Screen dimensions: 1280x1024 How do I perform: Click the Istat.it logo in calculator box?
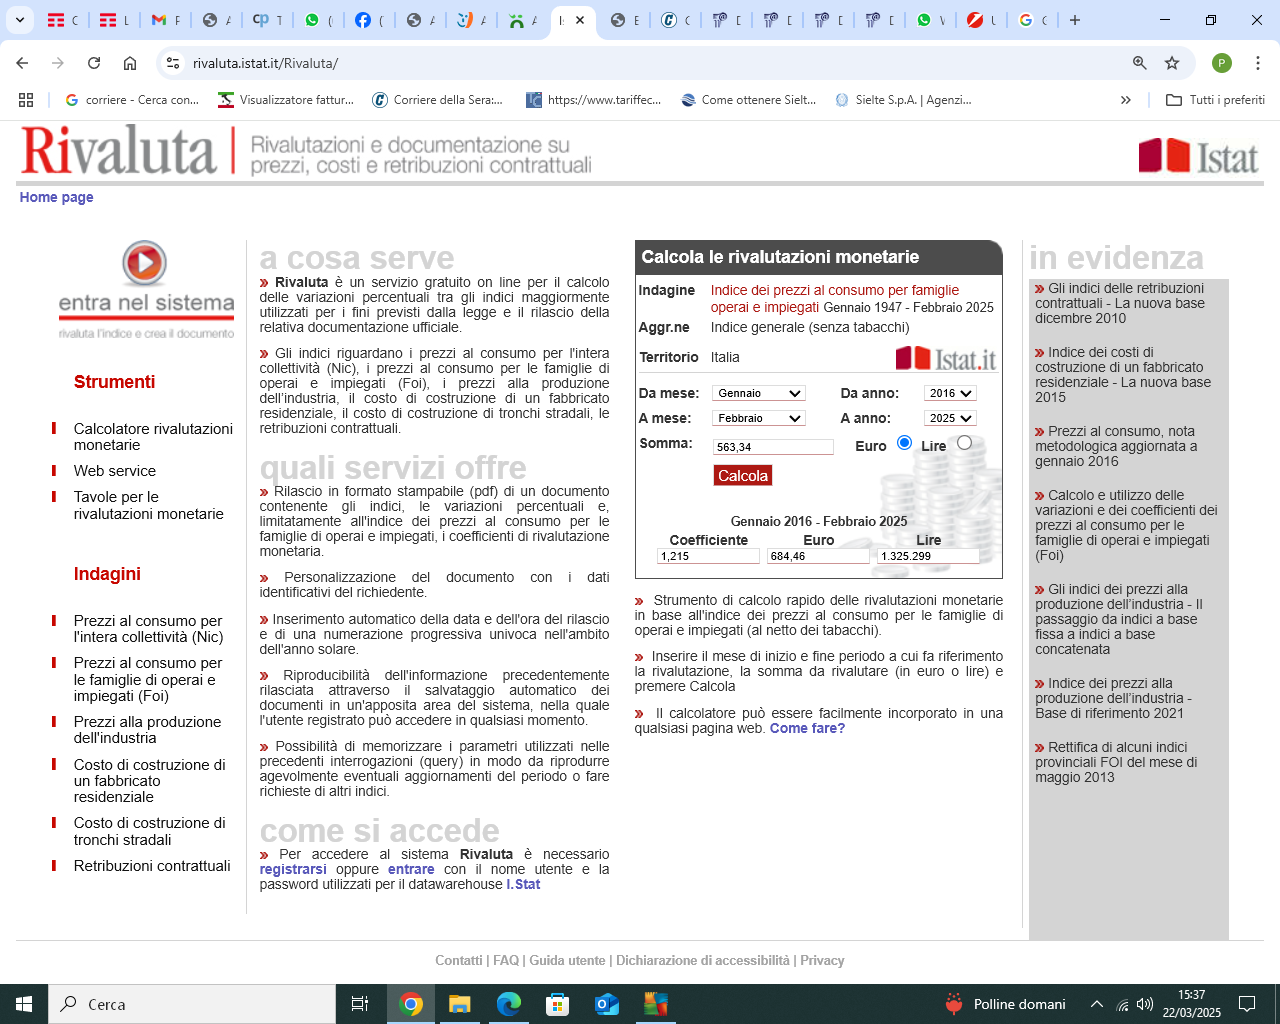click(946, 358)
